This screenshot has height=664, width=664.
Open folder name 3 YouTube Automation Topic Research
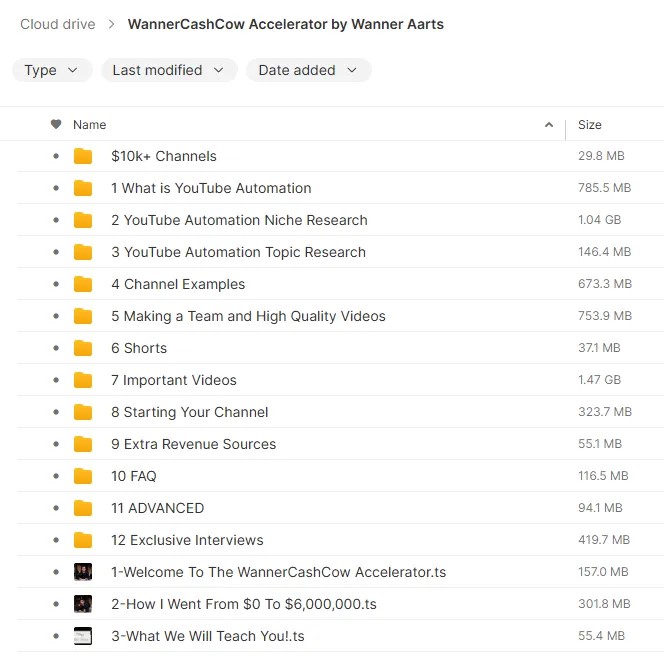click(238, 252)
